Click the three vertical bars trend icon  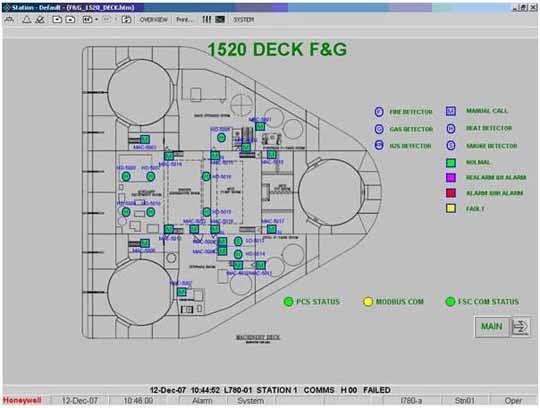click(x=207, y=20)
